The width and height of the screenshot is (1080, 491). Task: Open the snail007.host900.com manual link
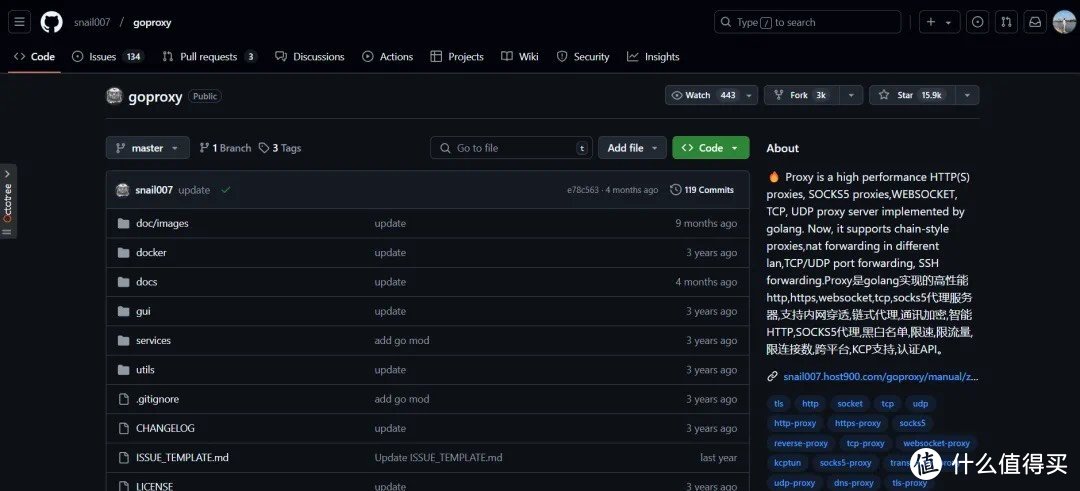tap(880, 377)
